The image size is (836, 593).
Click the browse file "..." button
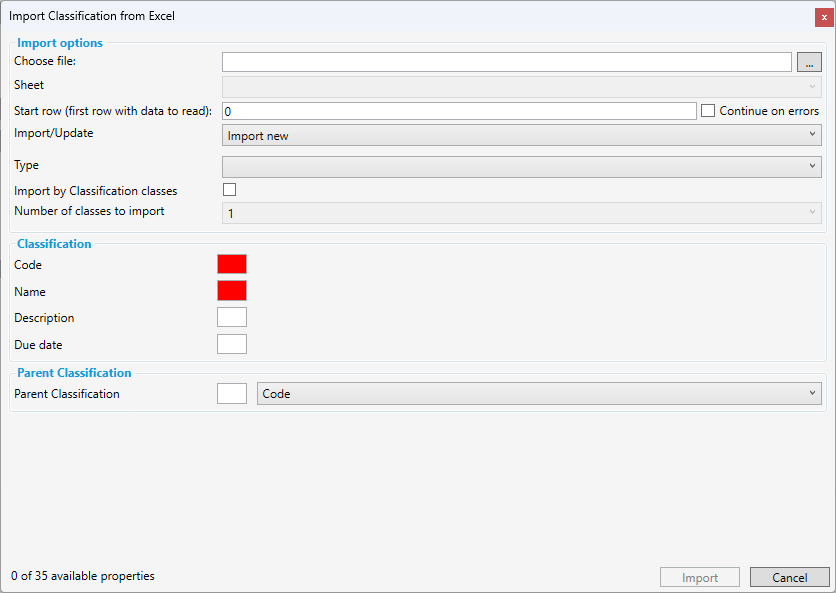(x=809, y=61)
